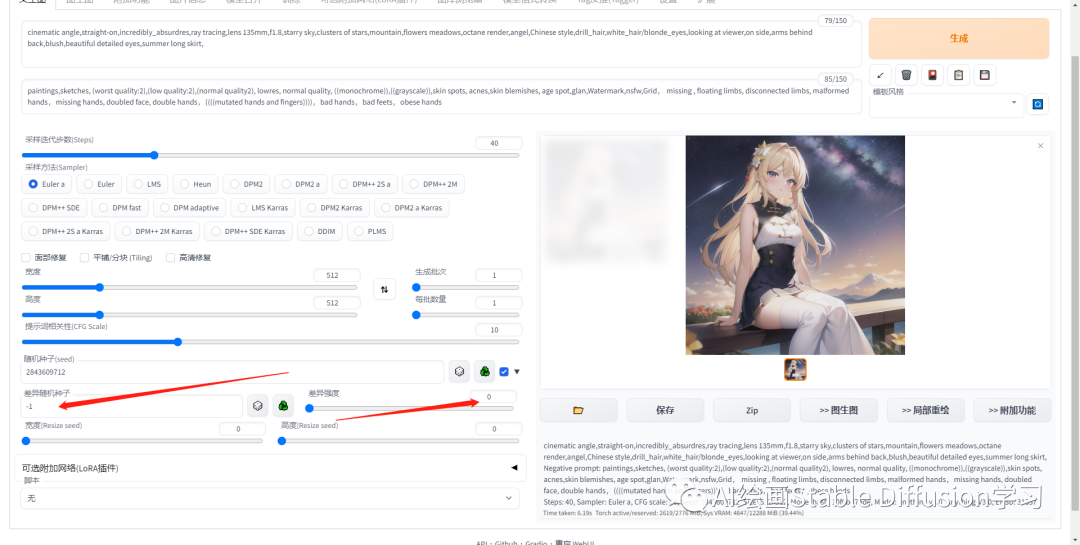Select the DPM2 a sampler
The width and height of the screenshot is (1080, 545).
point(300,184)
